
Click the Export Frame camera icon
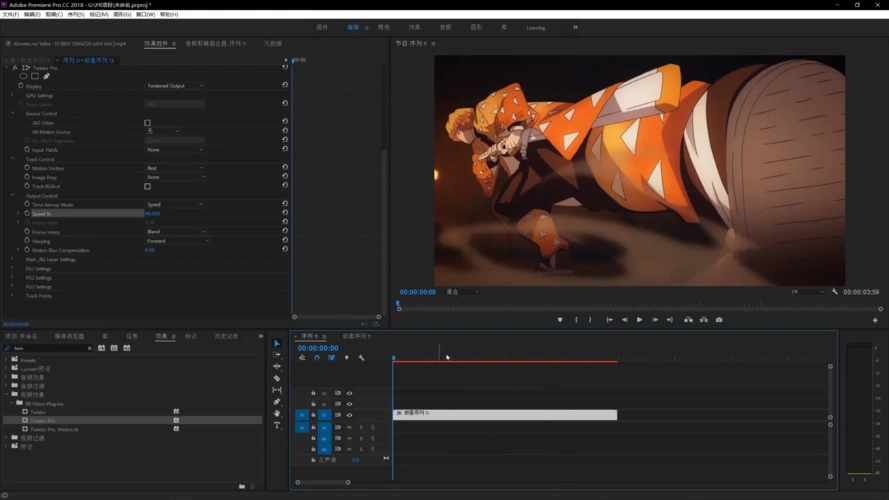pyautogui.click(x=719, y=320)
